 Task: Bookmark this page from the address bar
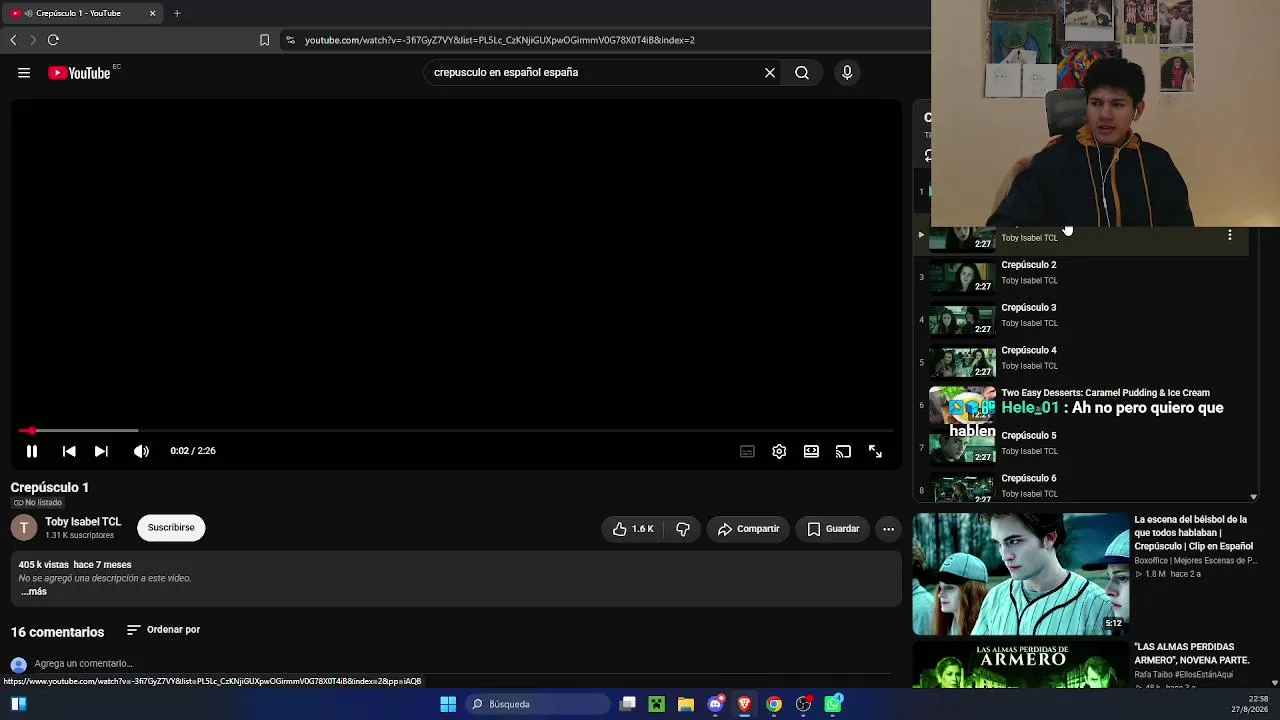pos(264,40)
